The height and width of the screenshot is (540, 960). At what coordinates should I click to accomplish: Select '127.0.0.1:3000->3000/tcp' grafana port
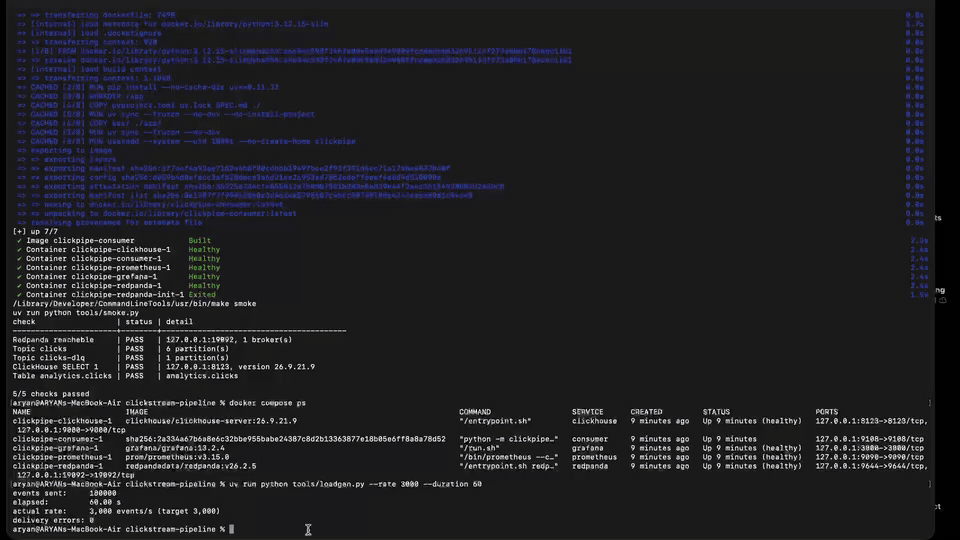869,448
